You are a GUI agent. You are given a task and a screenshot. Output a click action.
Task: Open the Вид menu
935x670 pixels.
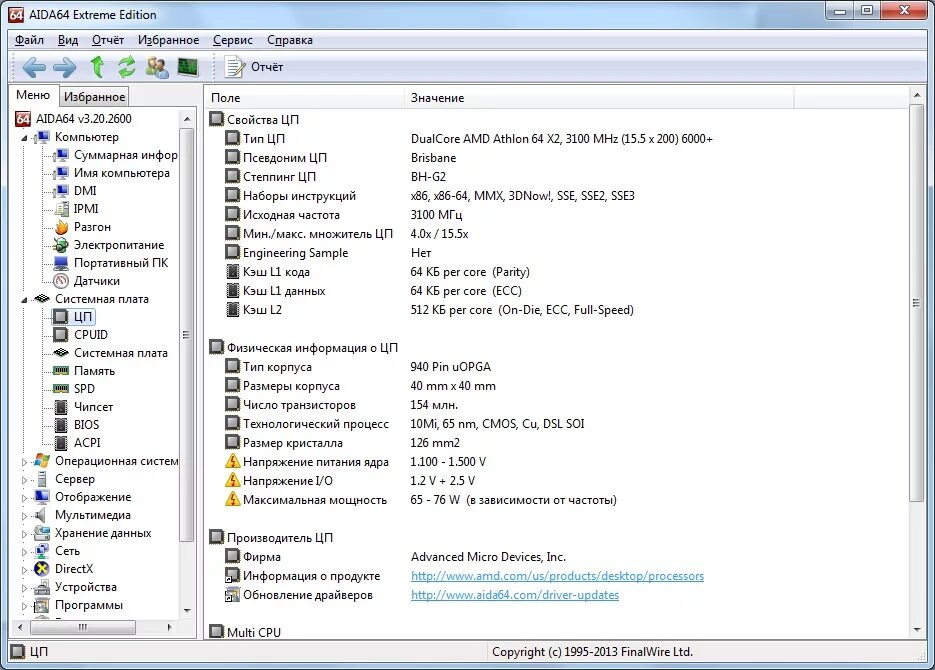[68, 40]
